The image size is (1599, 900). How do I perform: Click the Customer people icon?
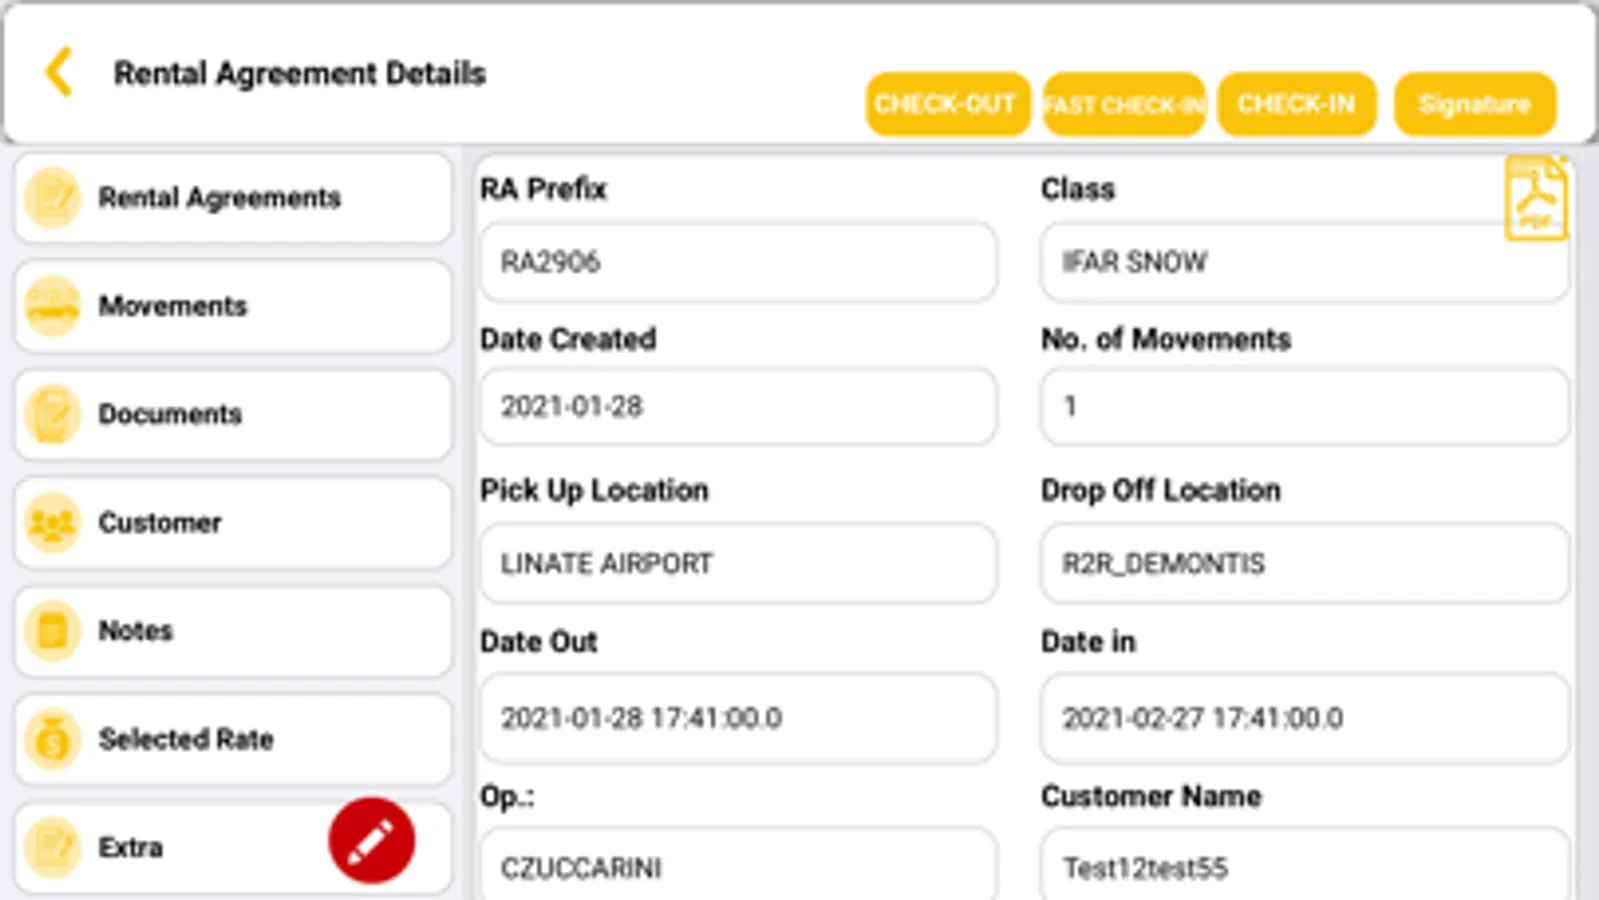coord(52,523)
